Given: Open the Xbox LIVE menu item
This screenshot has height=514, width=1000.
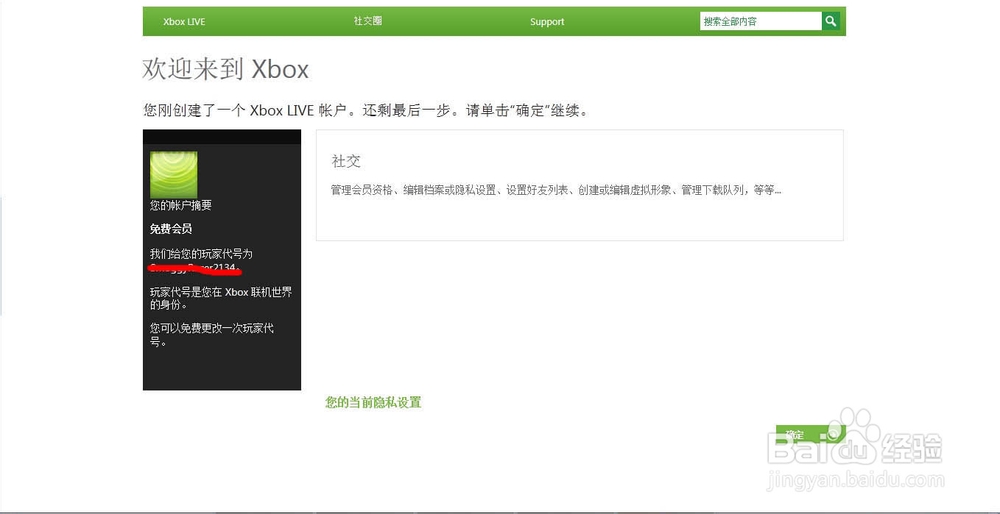Looking at the screenshot, I should [x=184, y=22].
